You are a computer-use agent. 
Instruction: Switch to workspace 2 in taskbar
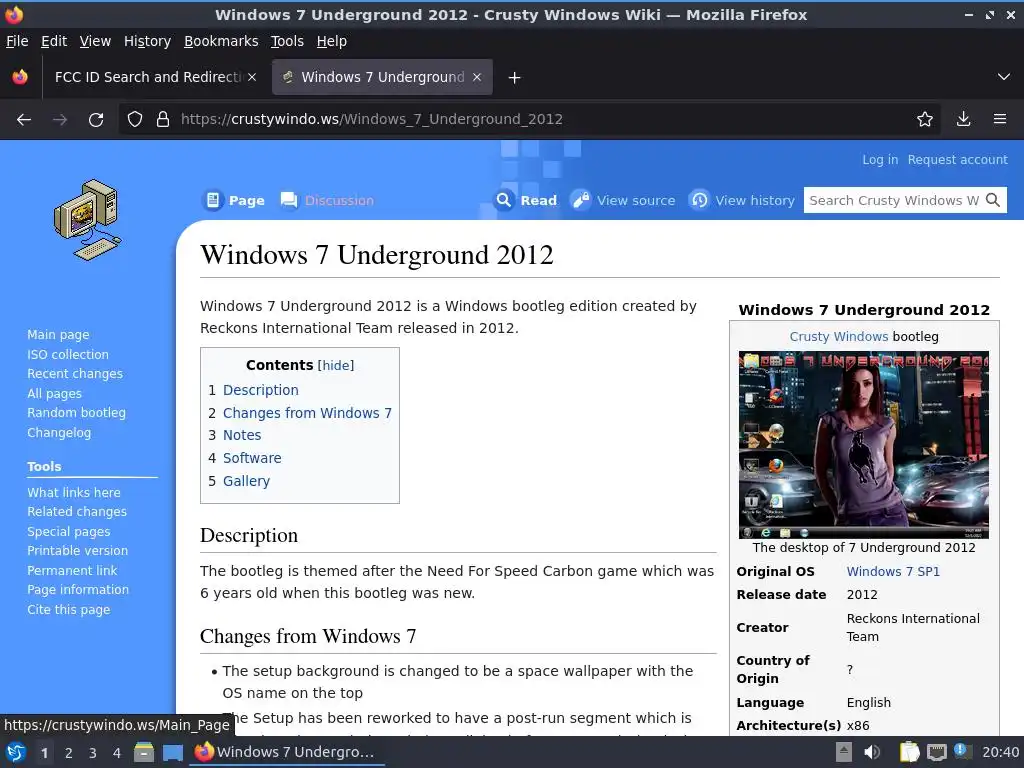(x=69, y=753)
